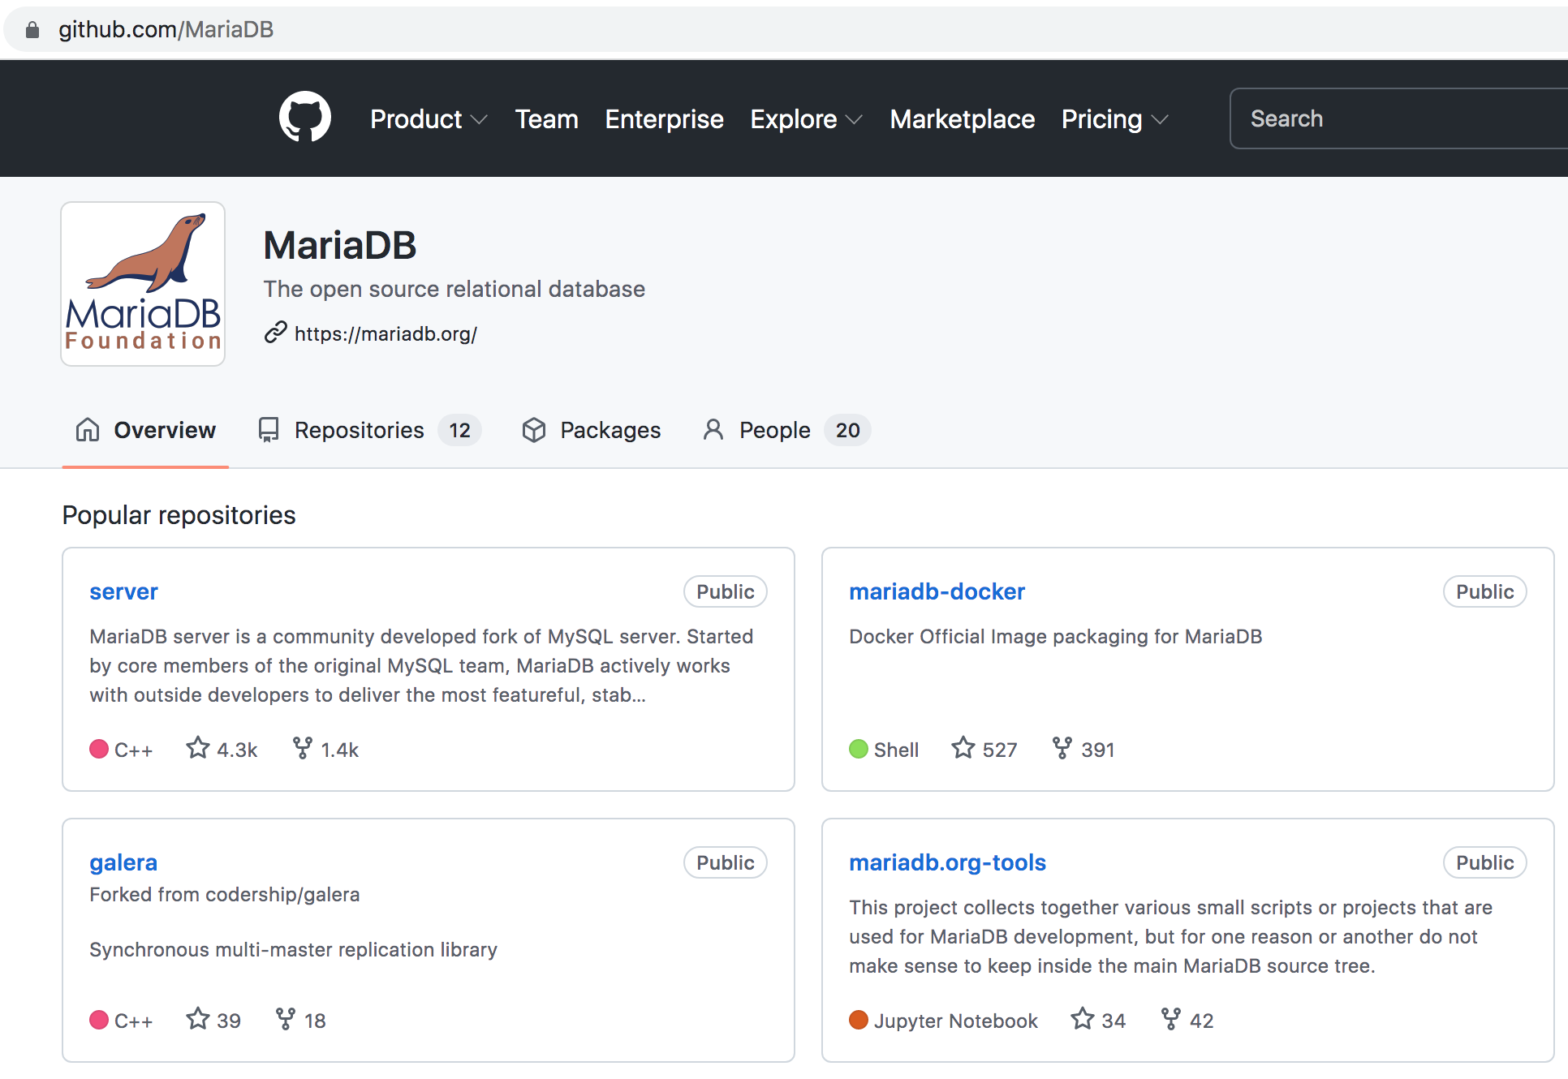Select the Overview tab
The height and width of the screenshot is (1079, 1568).
146,430
